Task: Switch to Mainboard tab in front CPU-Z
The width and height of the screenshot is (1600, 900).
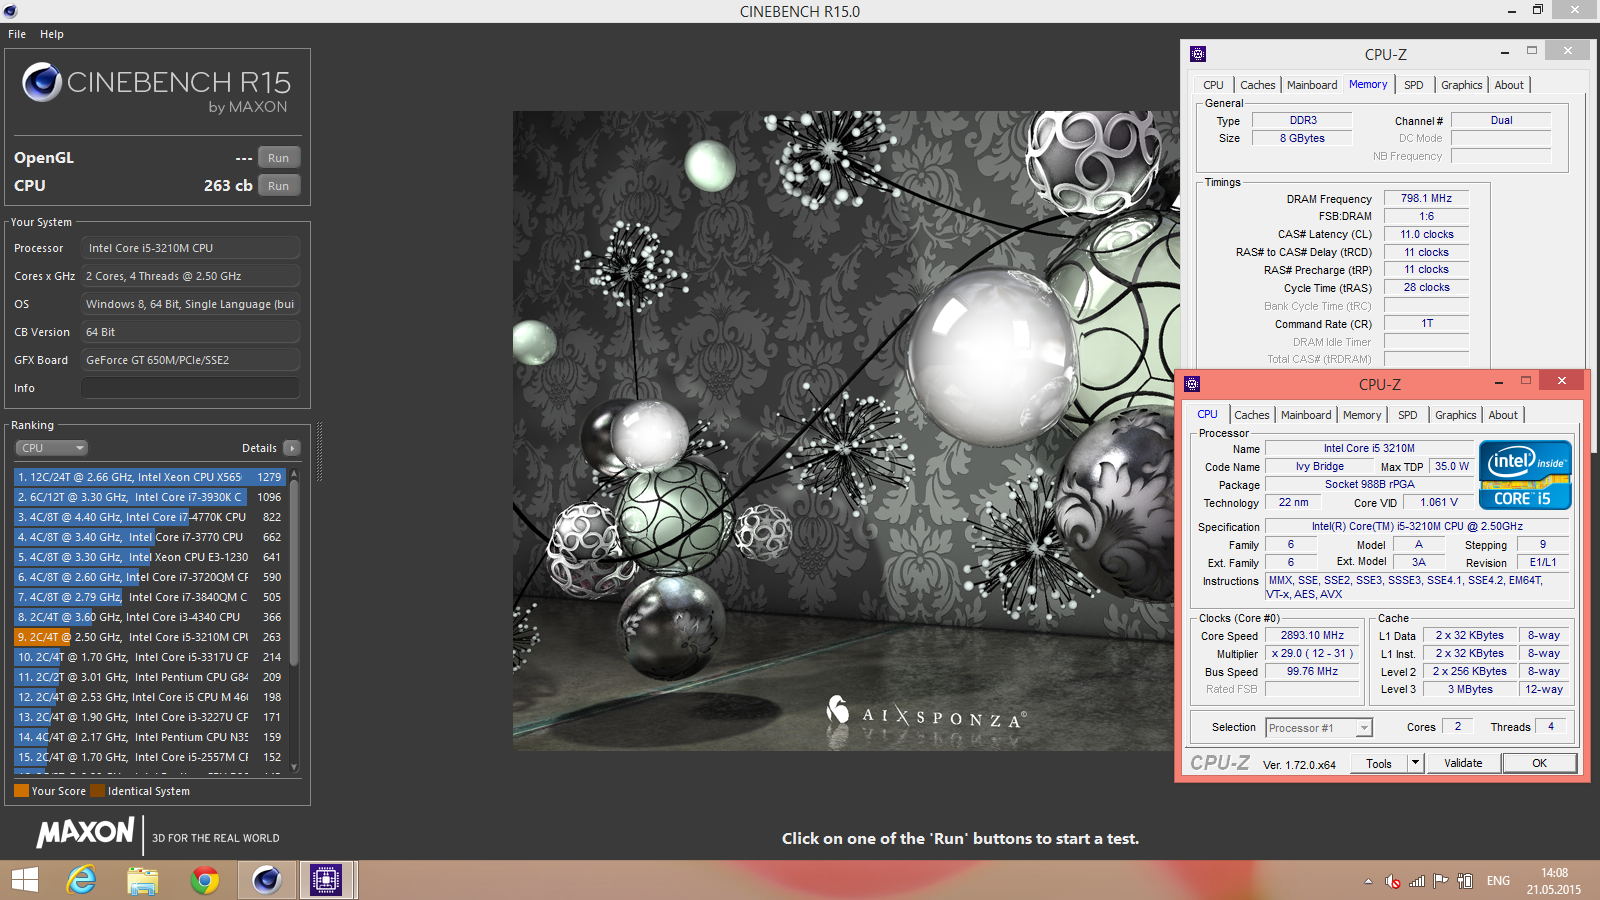Action: pos(1306,415)
